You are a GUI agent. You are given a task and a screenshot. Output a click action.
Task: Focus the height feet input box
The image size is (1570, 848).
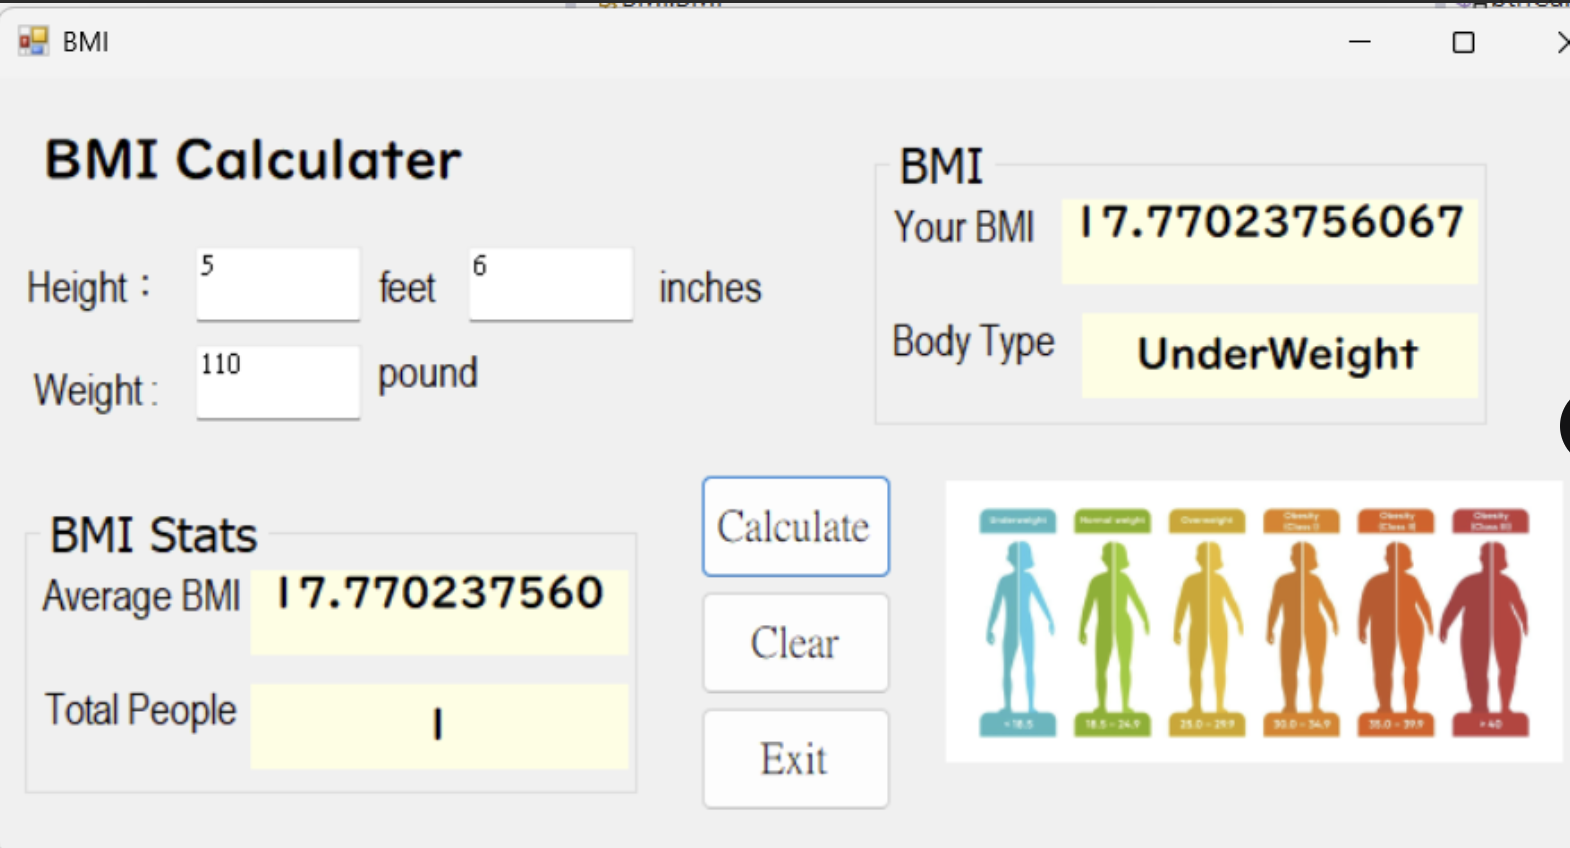point(278,285)
